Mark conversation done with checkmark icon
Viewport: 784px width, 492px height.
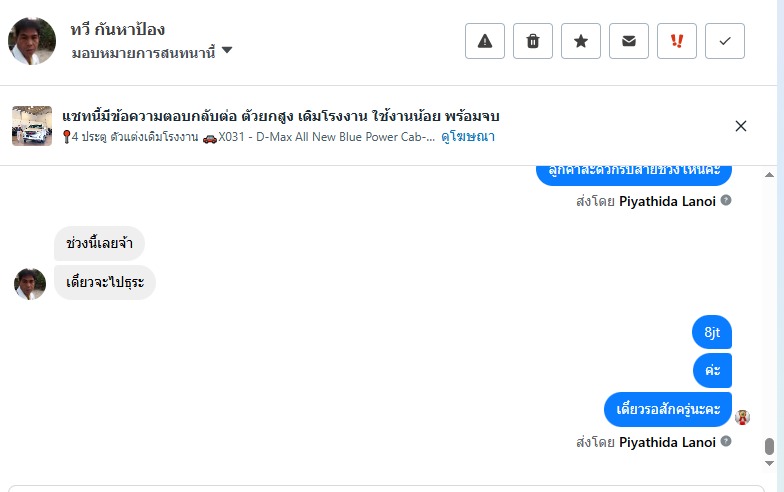pyautogui.click(x=725, y=41)
